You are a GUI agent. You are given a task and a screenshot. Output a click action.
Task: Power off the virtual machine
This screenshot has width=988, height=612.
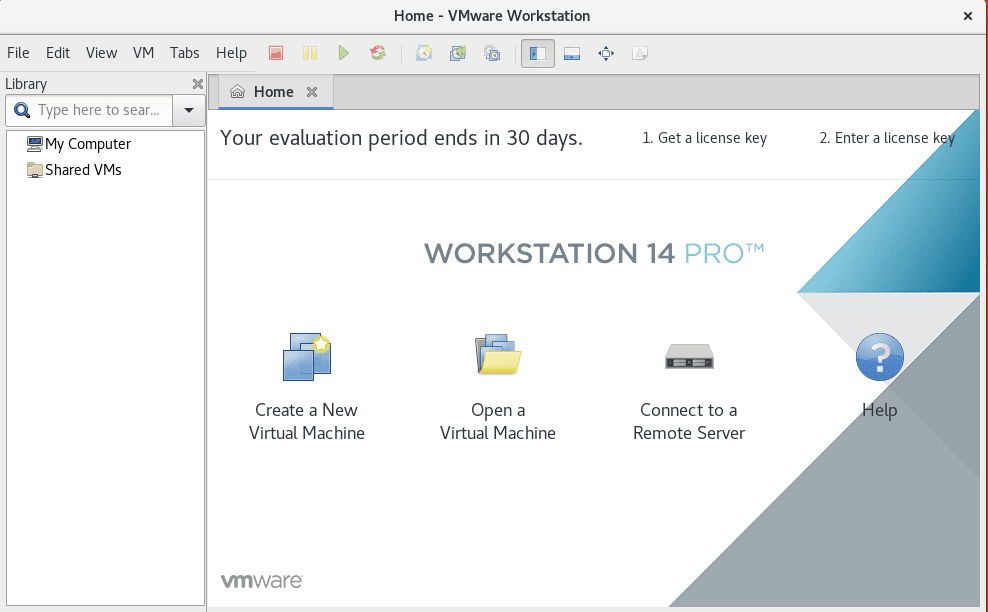click(x=275, y=53)
